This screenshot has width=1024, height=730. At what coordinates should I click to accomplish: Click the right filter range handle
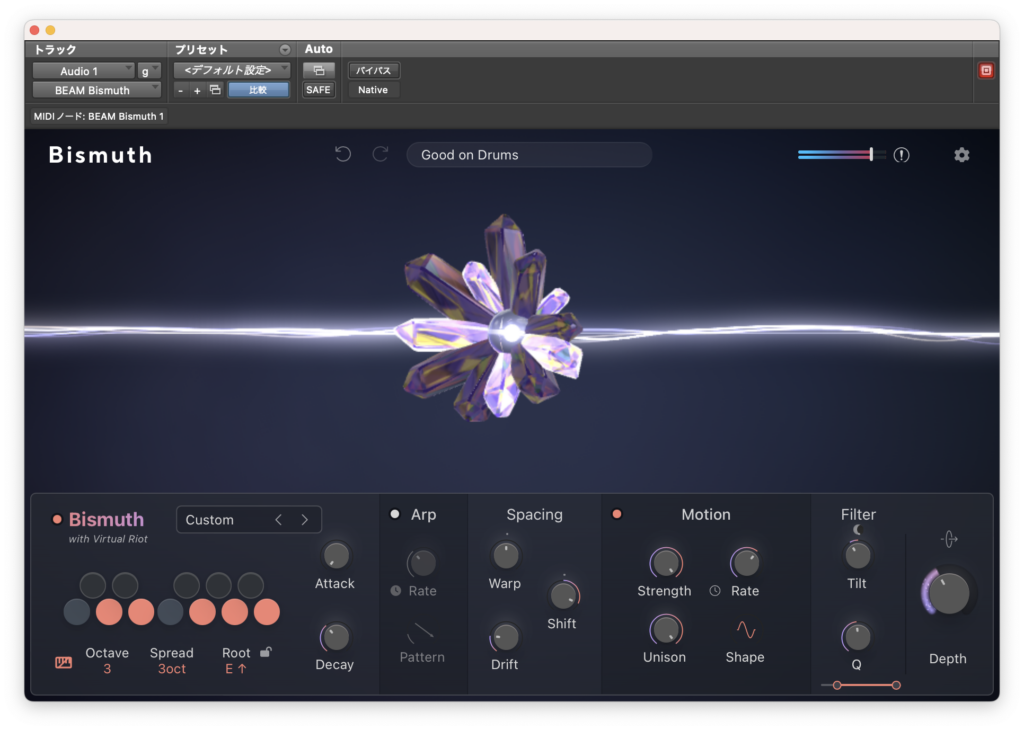click(896, 685)
